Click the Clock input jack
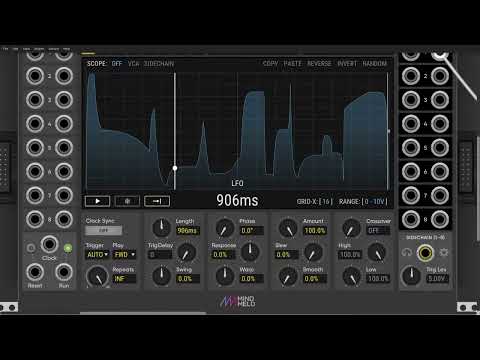Image resolution: width=480 pixels, height=360 pixels. tap(49, 244)
